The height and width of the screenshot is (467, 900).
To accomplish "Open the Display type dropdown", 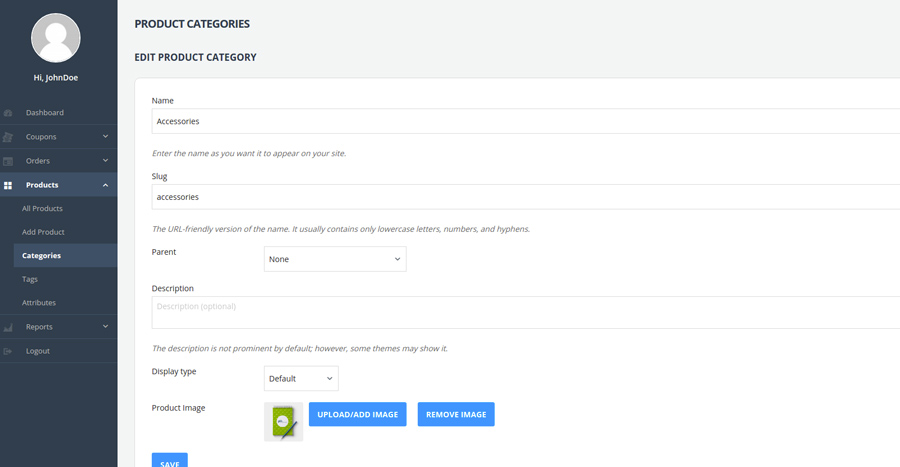I will [x=301, y=379].
